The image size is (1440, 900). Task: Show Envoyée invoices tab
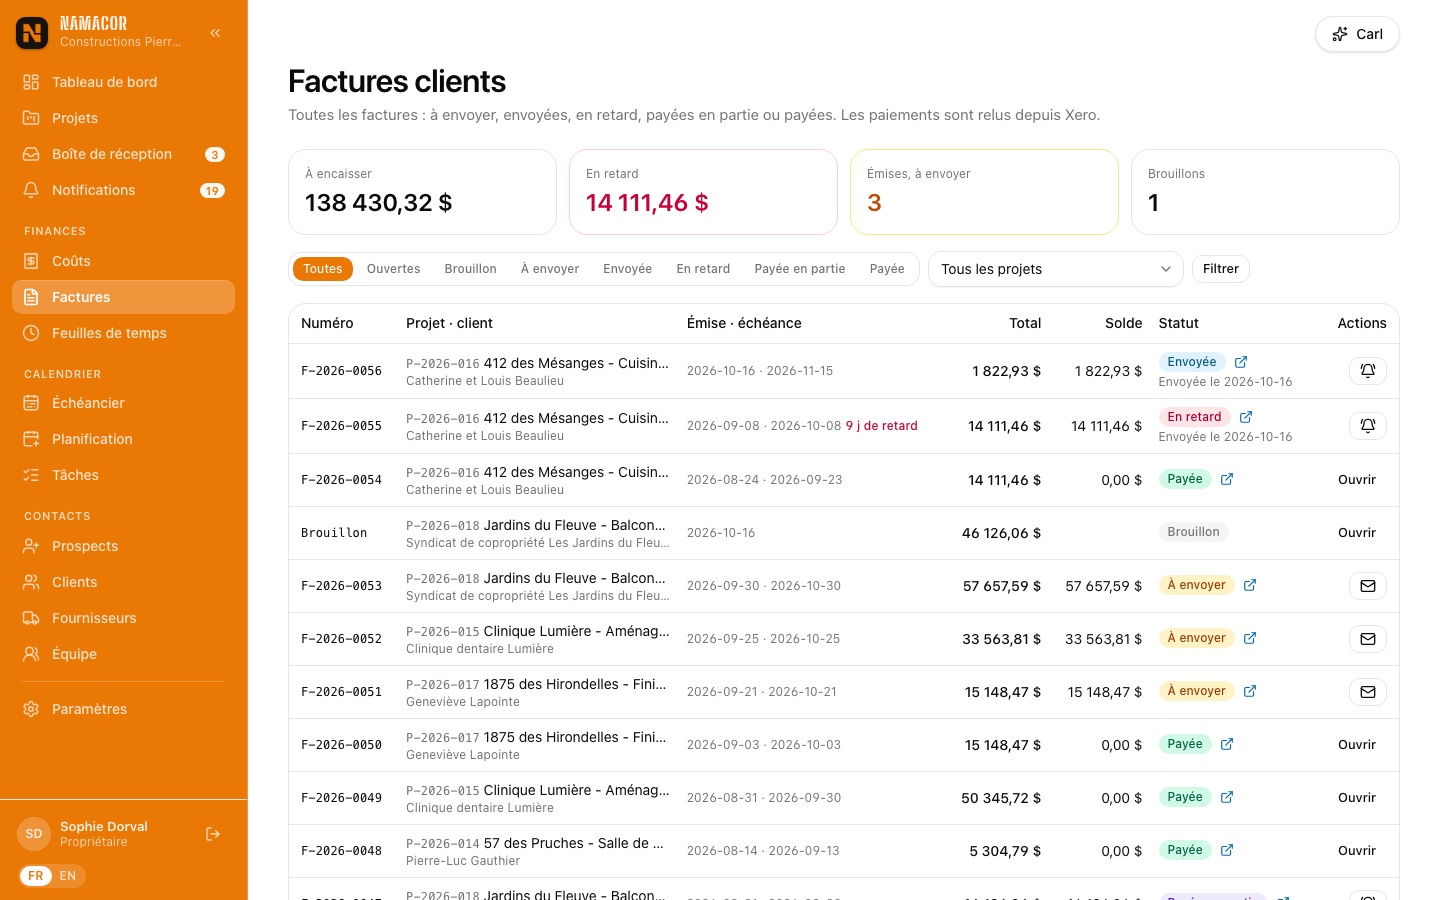pos(628,269)
